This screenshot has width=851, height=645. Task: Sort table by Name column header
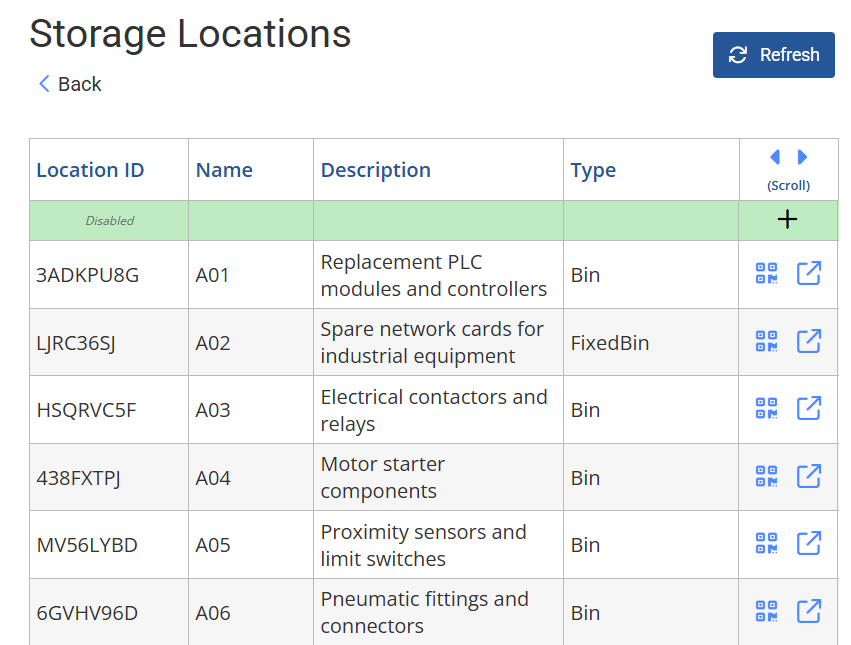tap(224, 170)
